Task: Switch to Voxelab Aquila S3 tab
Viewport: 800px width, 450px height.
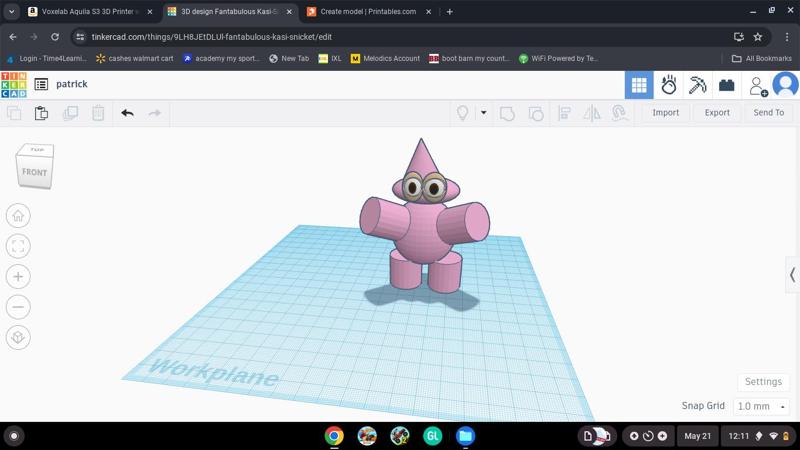Action: click(x=87, y=12)
